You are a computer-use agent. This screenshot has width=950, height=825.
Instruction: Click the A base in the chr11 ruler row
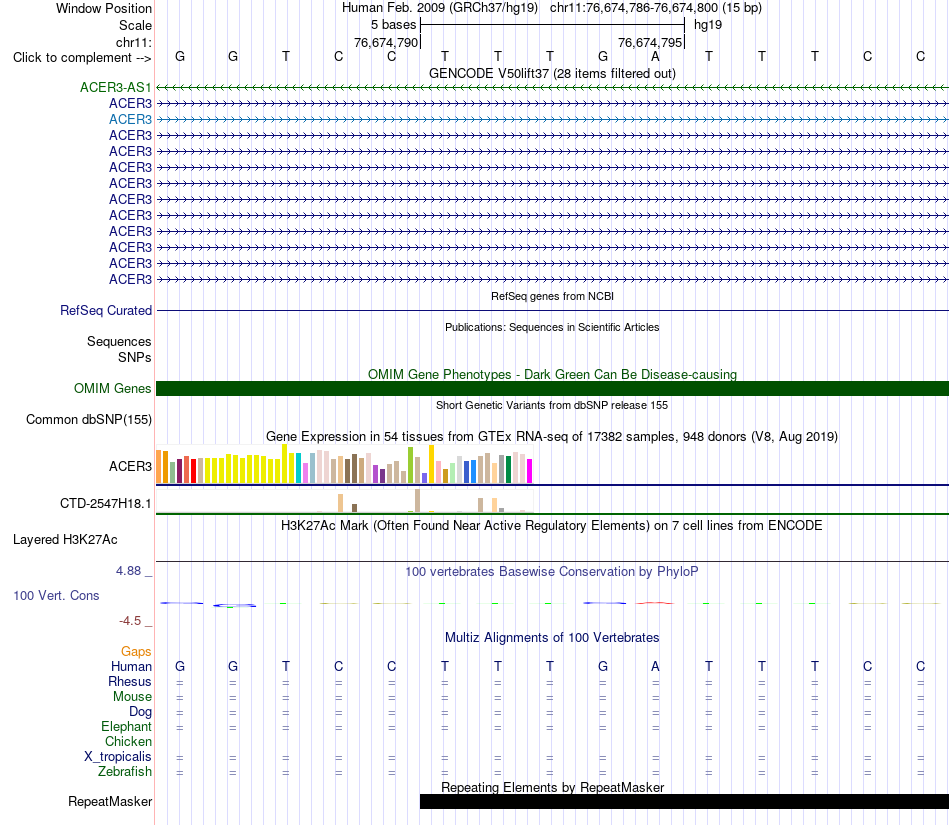click(655, 56)
